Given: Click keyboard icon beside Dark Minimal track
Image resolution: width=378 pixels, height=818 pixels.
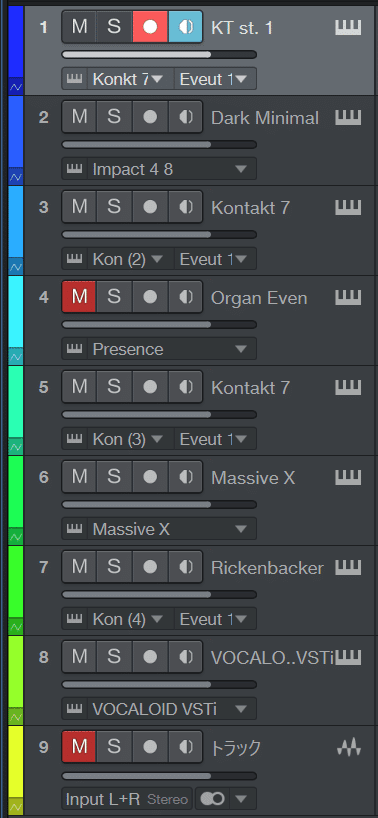Looking at the screenshot, I should point(348,118).
